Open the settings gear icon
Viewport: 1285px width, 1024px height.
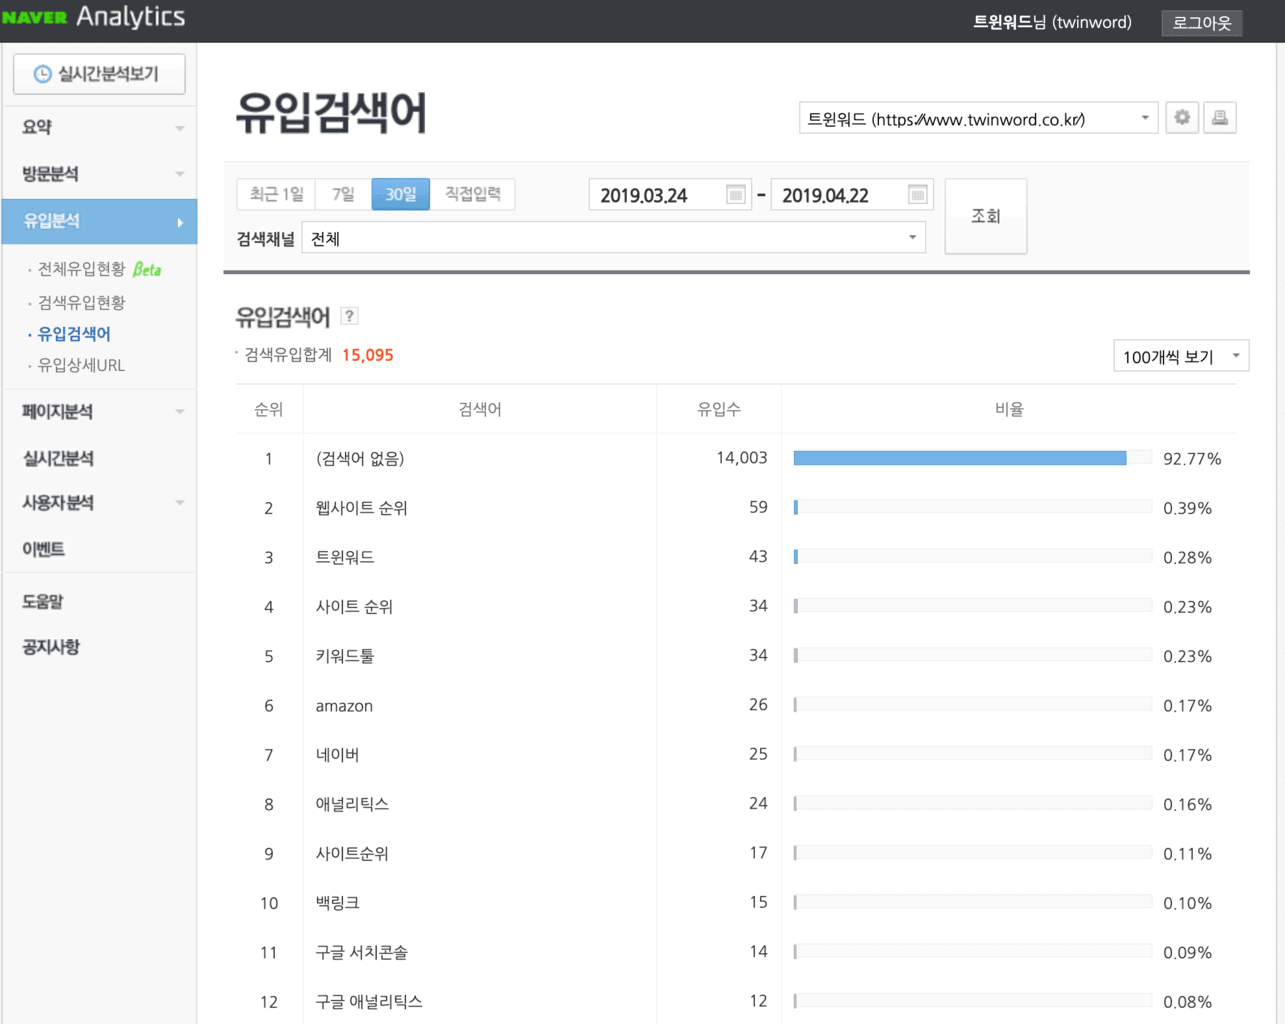tap(1182, 118)
